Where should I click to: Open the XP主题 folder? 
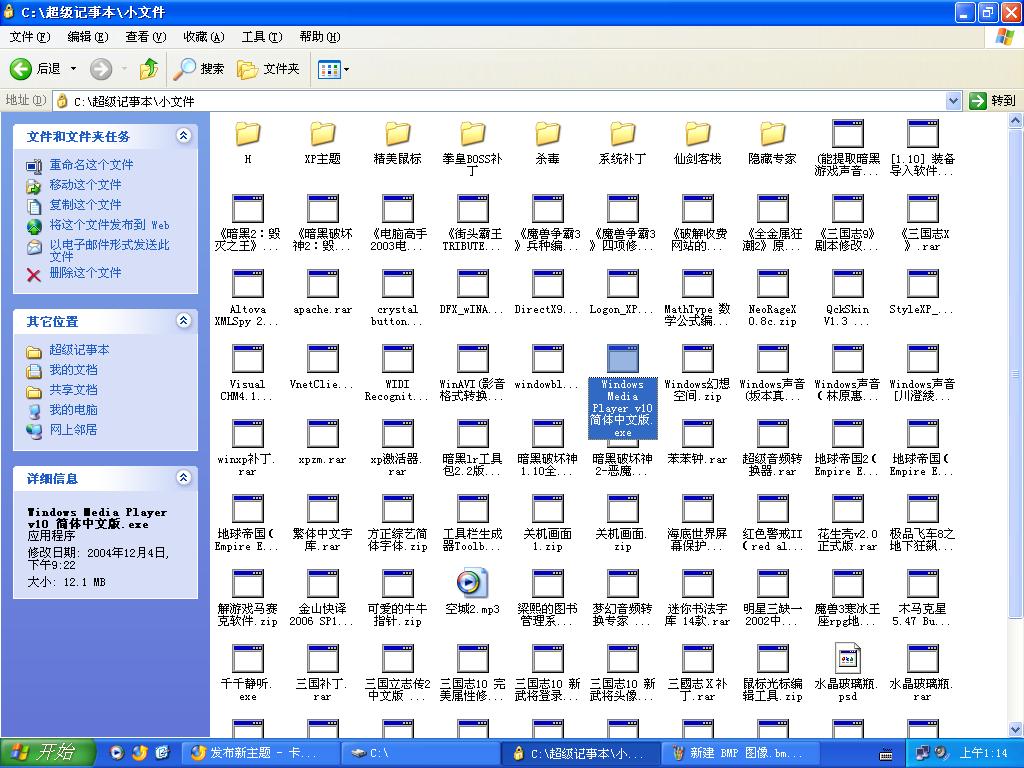click(322, 134)
